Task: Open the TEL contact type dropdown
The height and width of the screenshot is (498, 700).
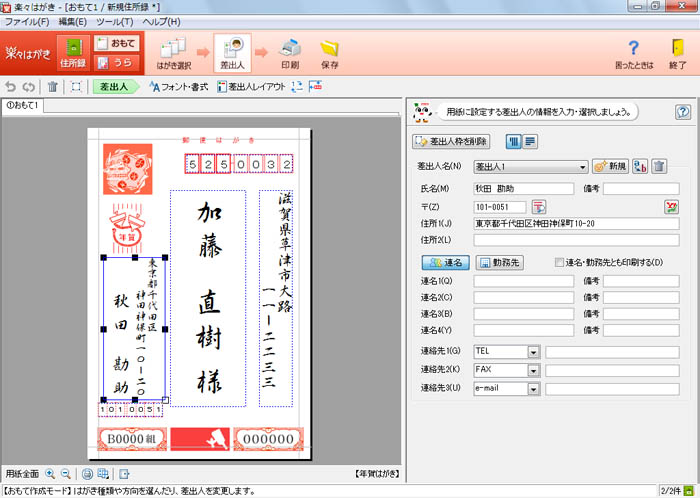Action: pos(533,352)
